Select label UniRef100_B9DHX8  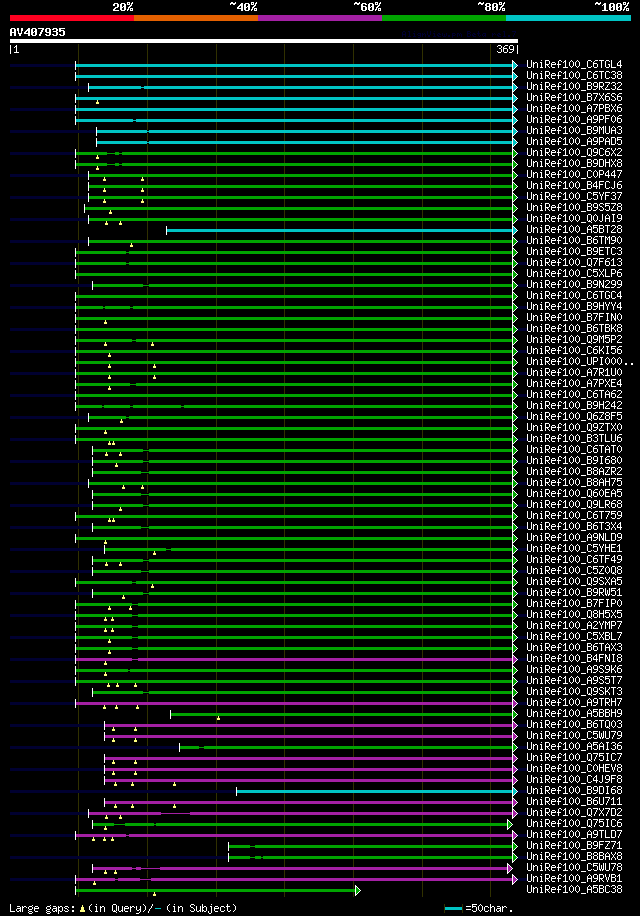[x=574, y=164]
